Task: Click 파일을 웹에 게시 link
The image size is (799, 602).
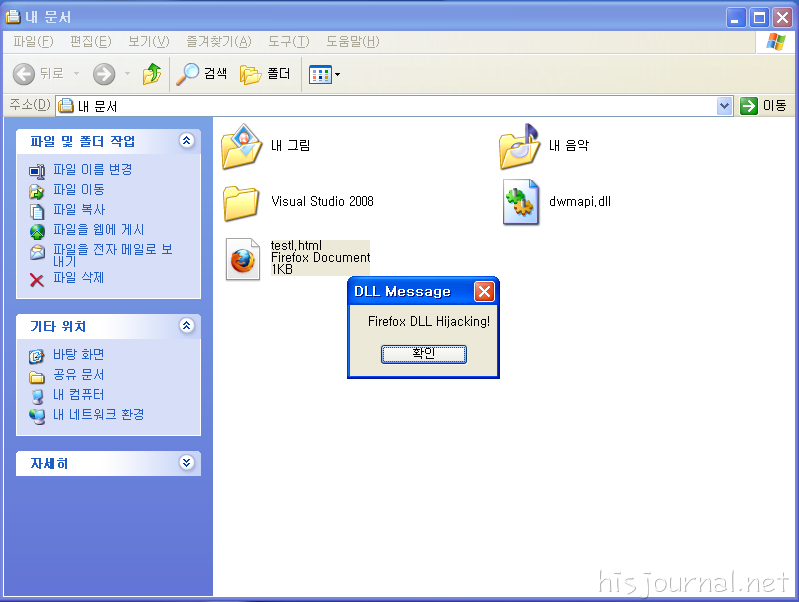Action: 98,230
